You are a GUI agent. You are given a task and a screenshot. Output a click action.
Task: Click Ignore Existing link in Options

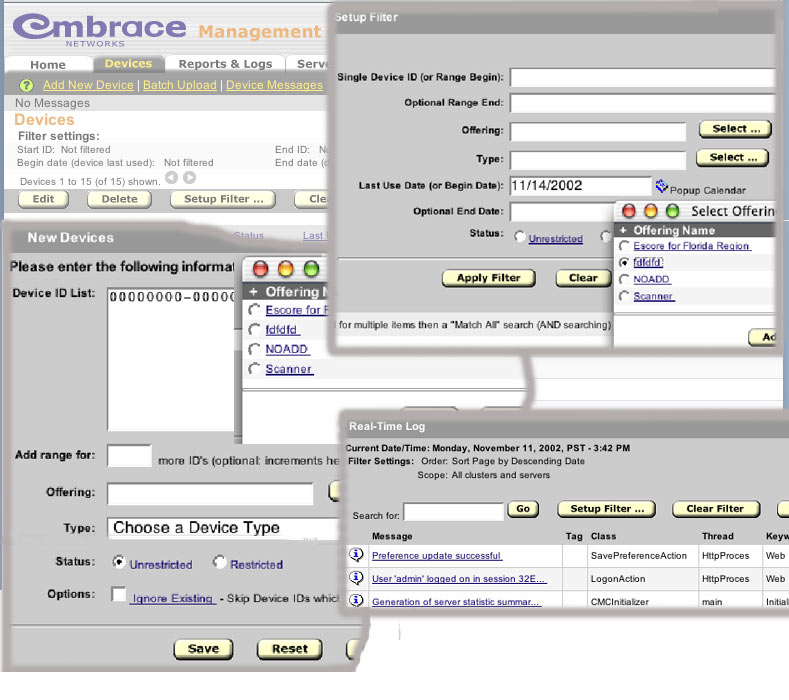[172, 598]
